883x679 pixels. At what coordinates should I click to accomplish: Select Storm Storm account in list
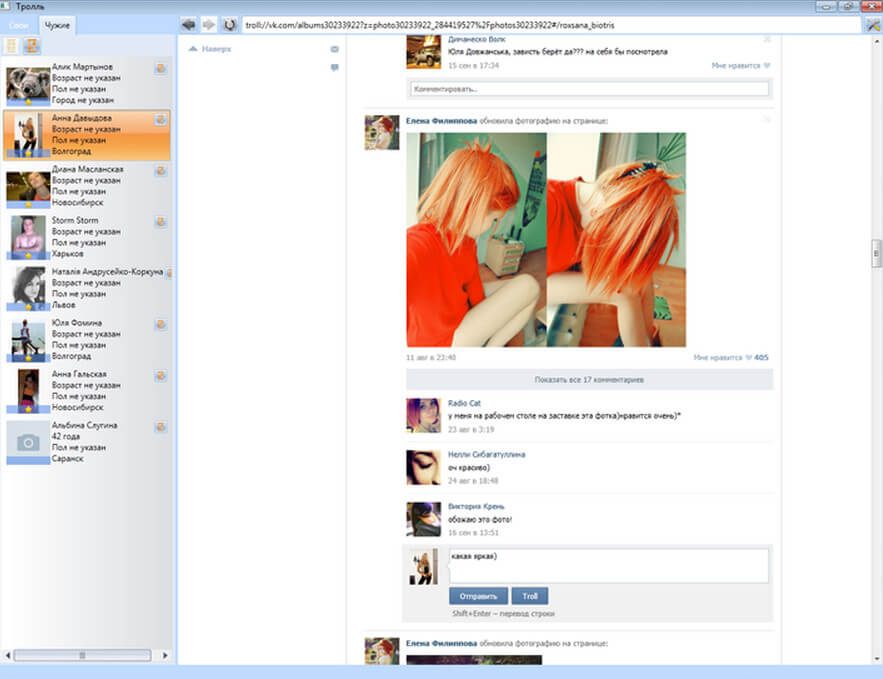coord(87,237)
